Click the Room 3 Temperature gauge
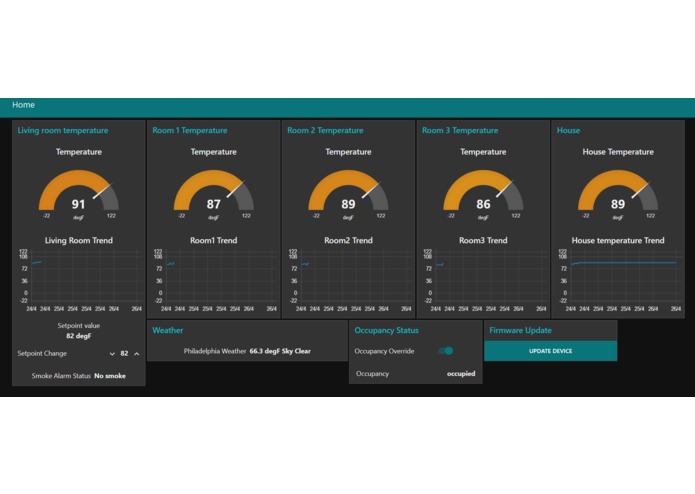695x494 pixels. 483,193
